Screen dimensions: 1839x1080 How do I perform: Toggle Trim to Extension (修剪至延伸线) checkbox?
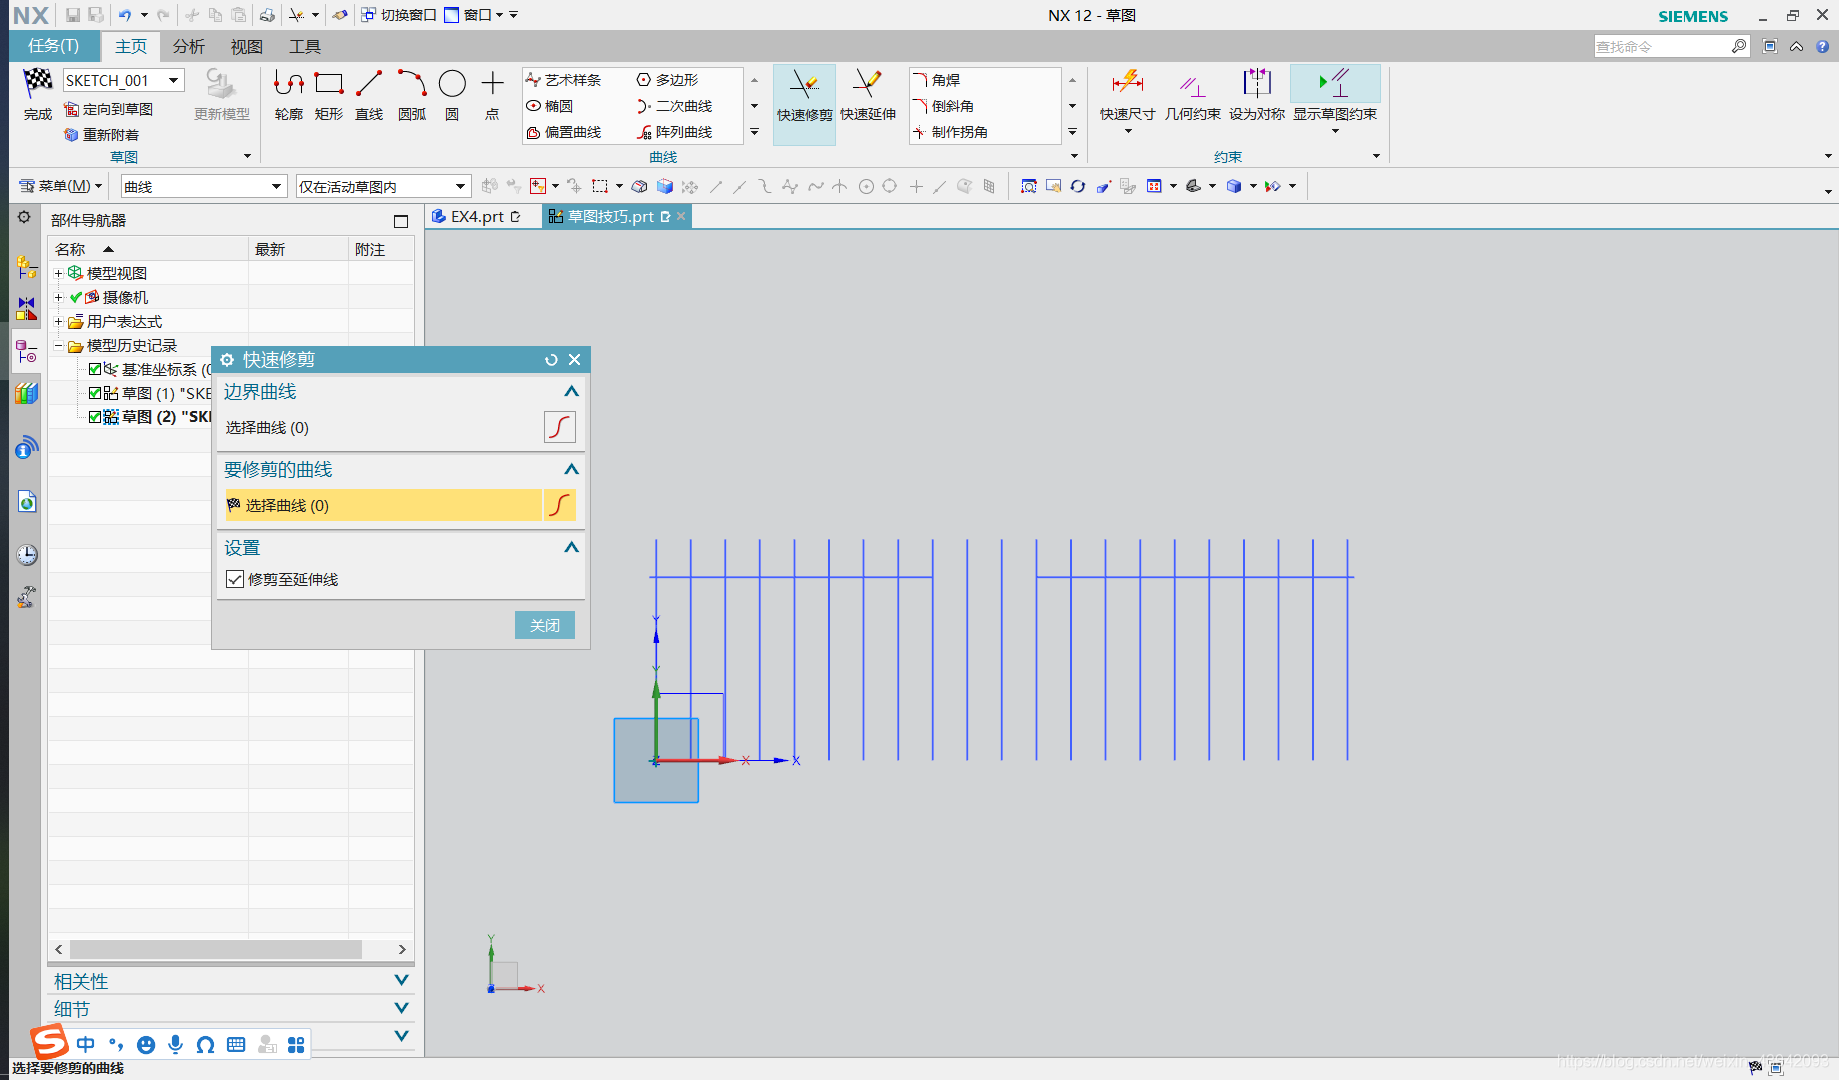point(235,579)
